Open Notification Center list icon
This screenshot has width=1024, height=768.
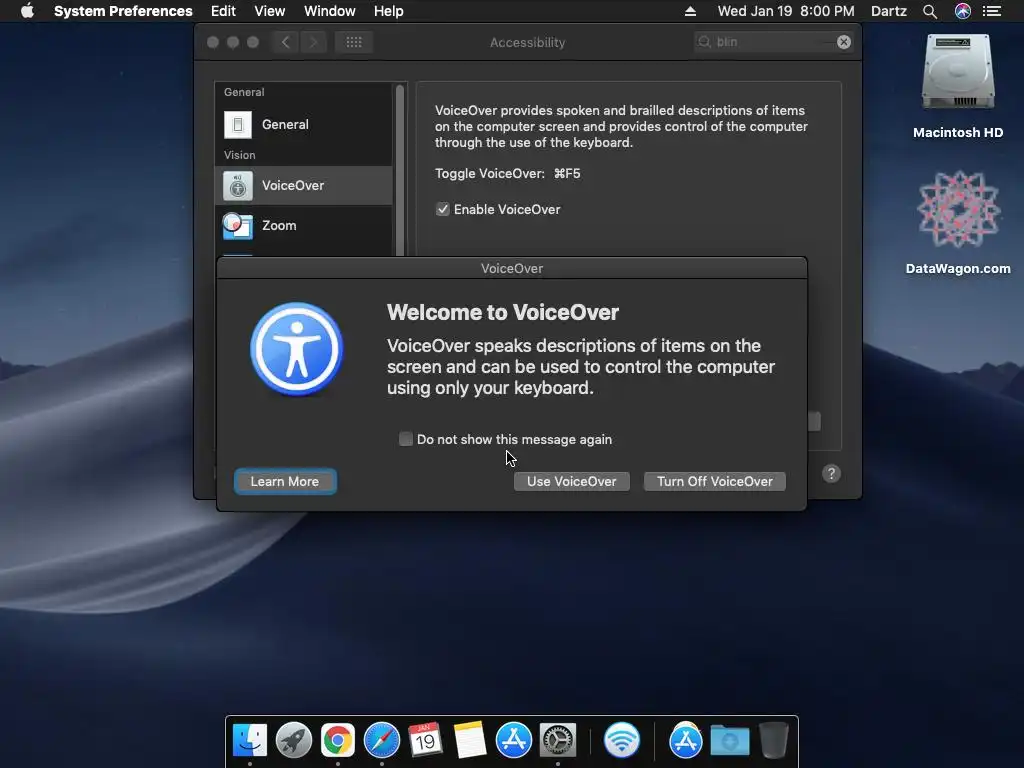[992, 11]
